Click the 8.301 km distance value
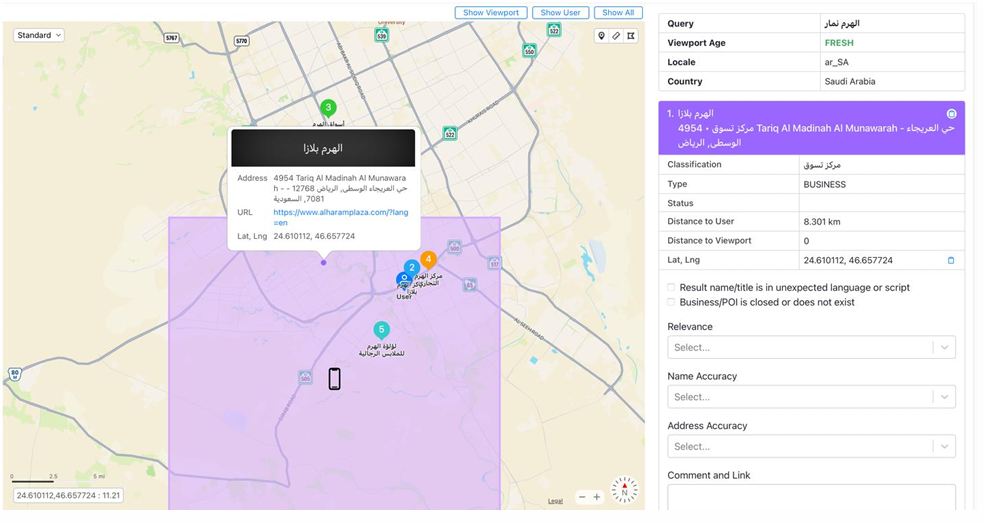The height and width of the screenshot is (524, 984). (822, 222)
